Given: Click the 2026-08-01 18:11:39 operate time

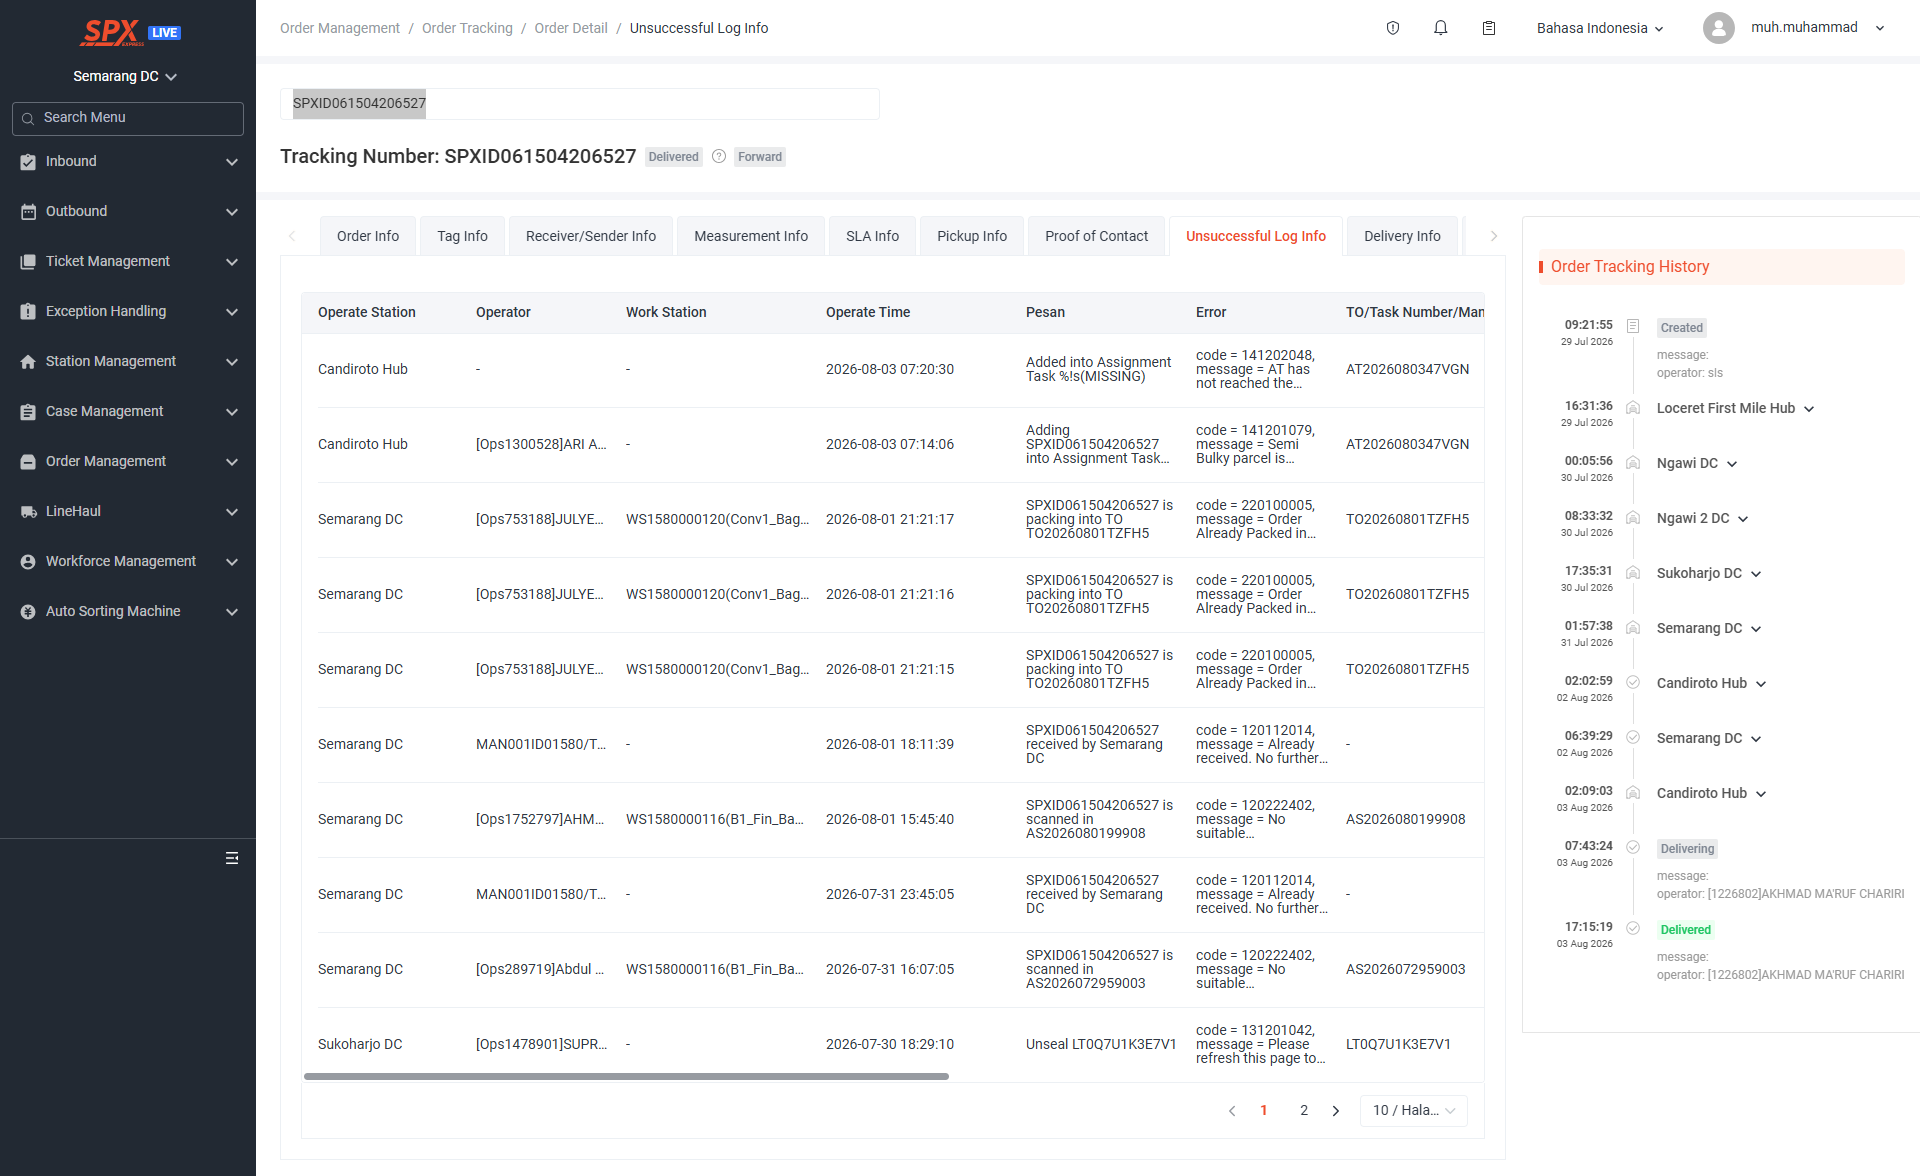Looking at the screenshot, I should tap(890, 745).
